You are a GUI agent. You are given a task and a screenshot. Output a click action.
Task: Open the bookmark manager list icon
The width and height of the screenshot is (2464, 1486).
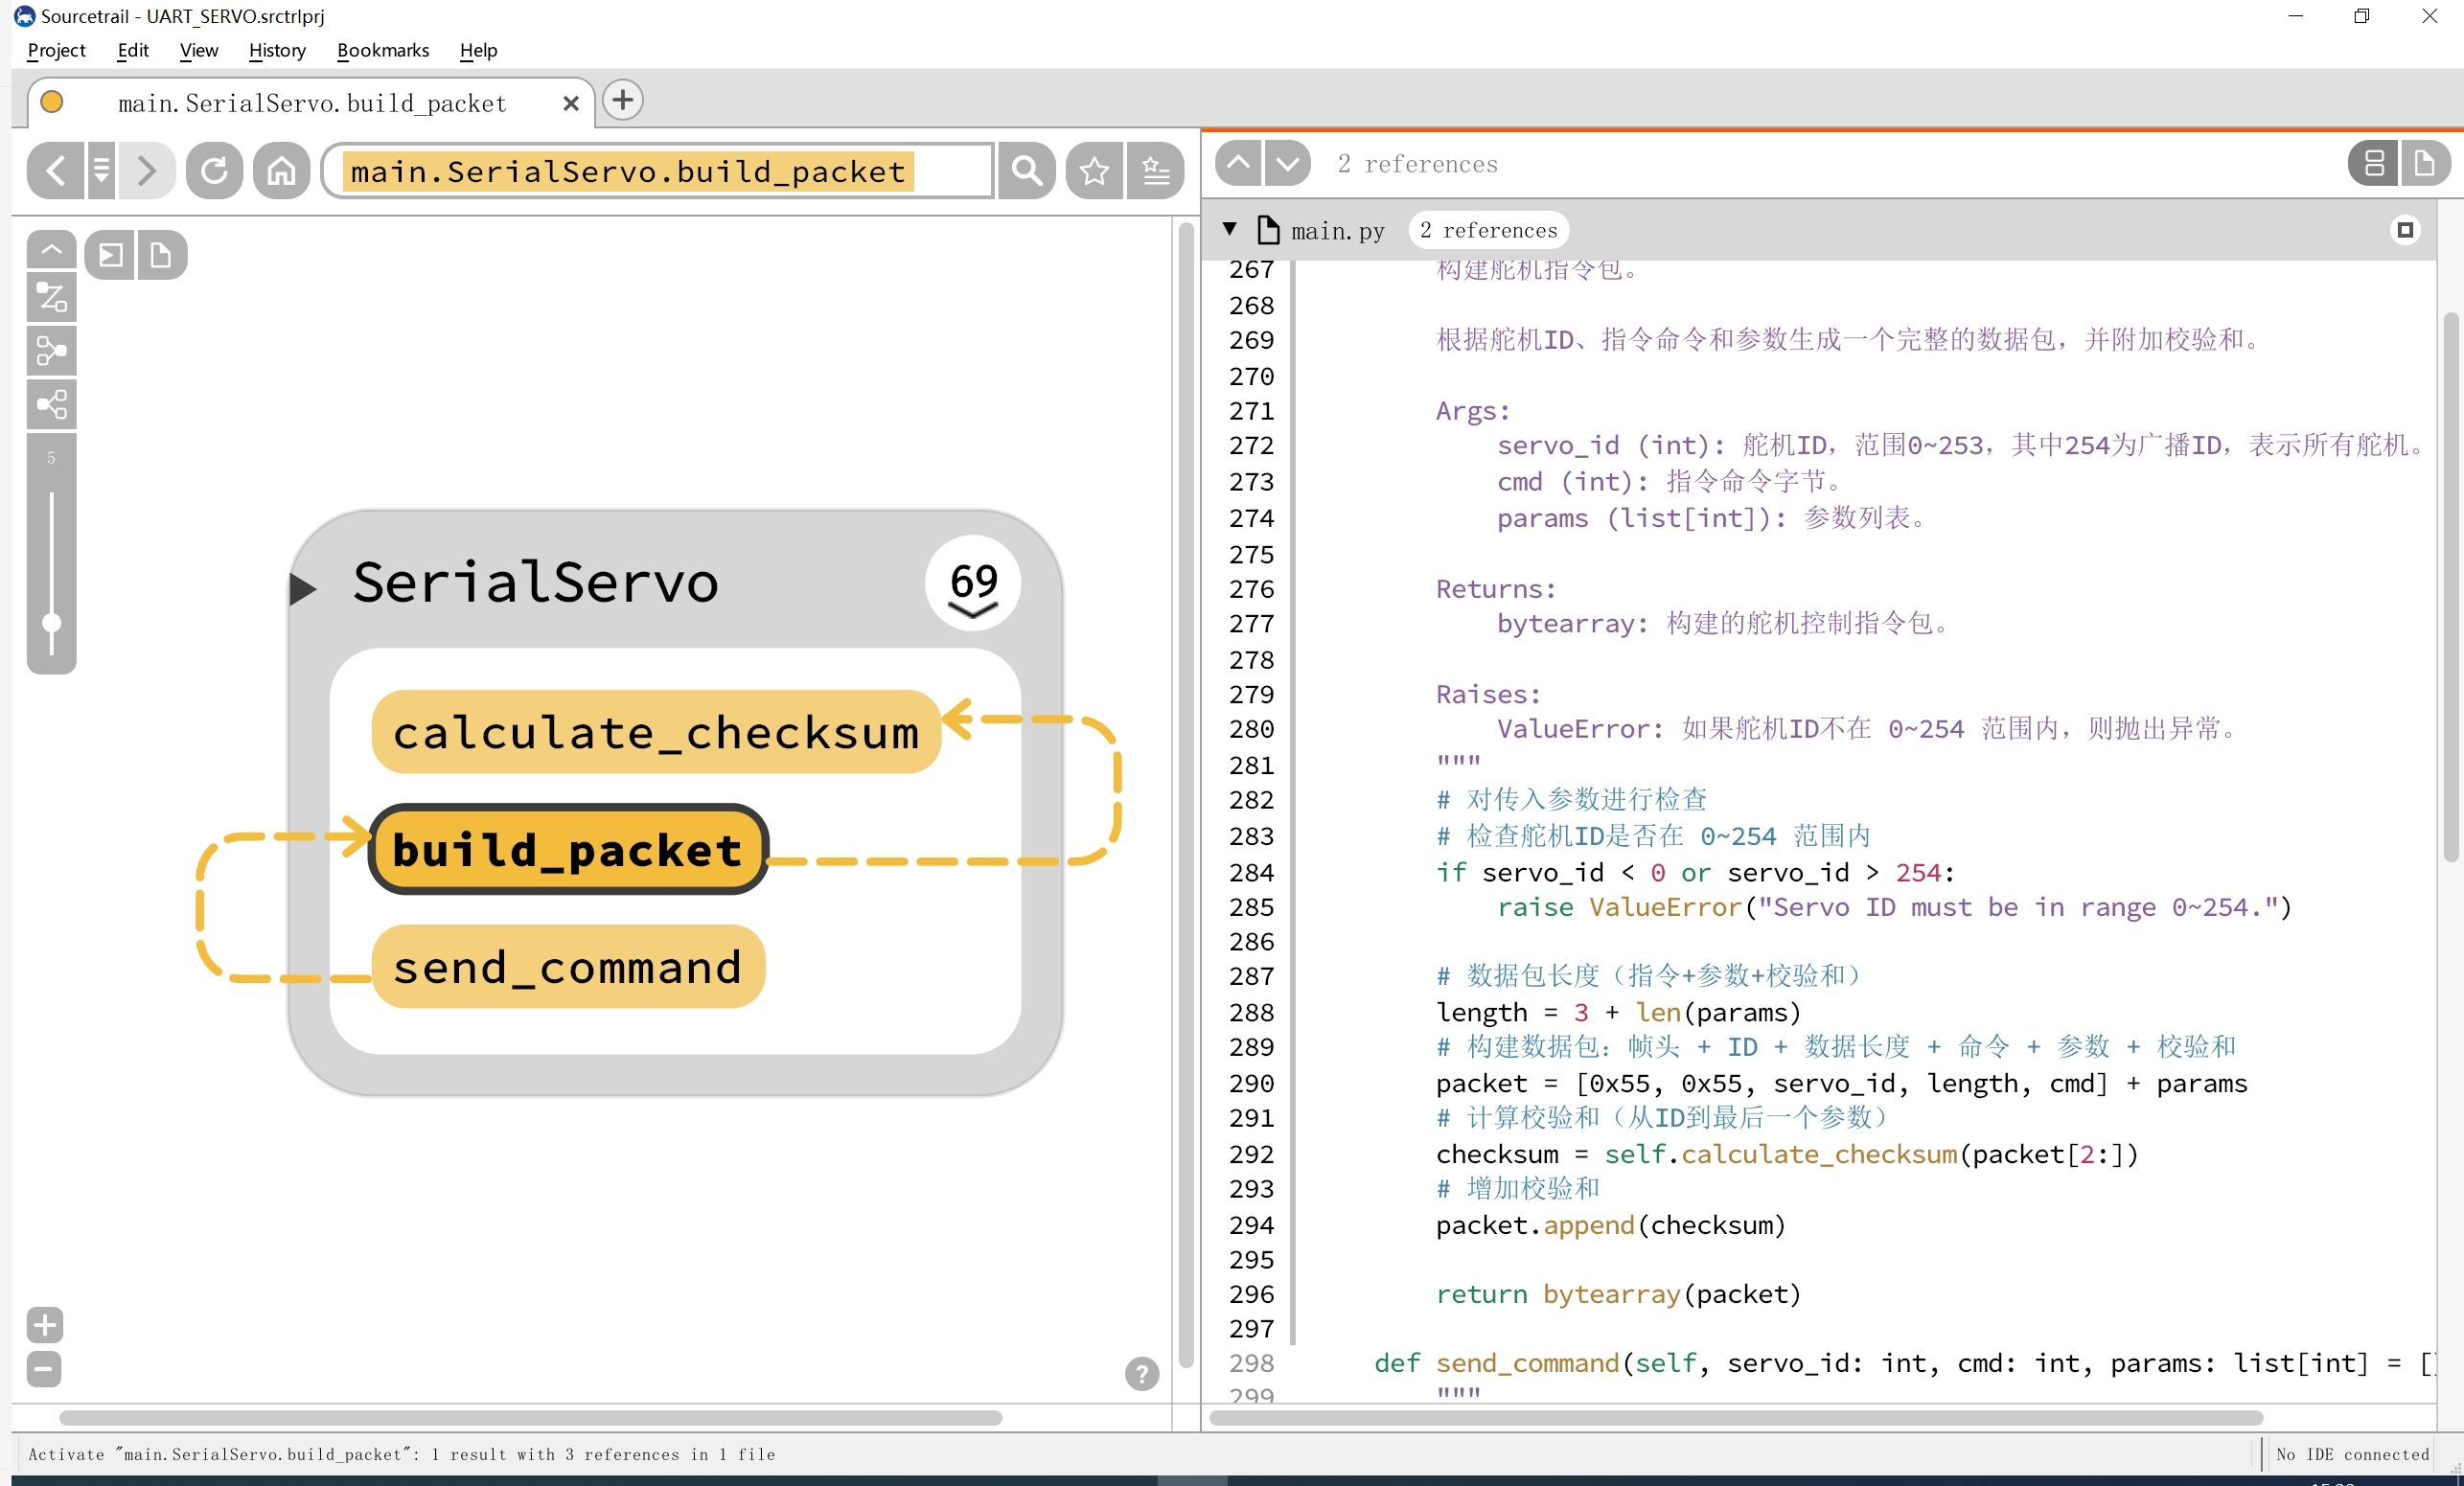(x=1156, y=171)
